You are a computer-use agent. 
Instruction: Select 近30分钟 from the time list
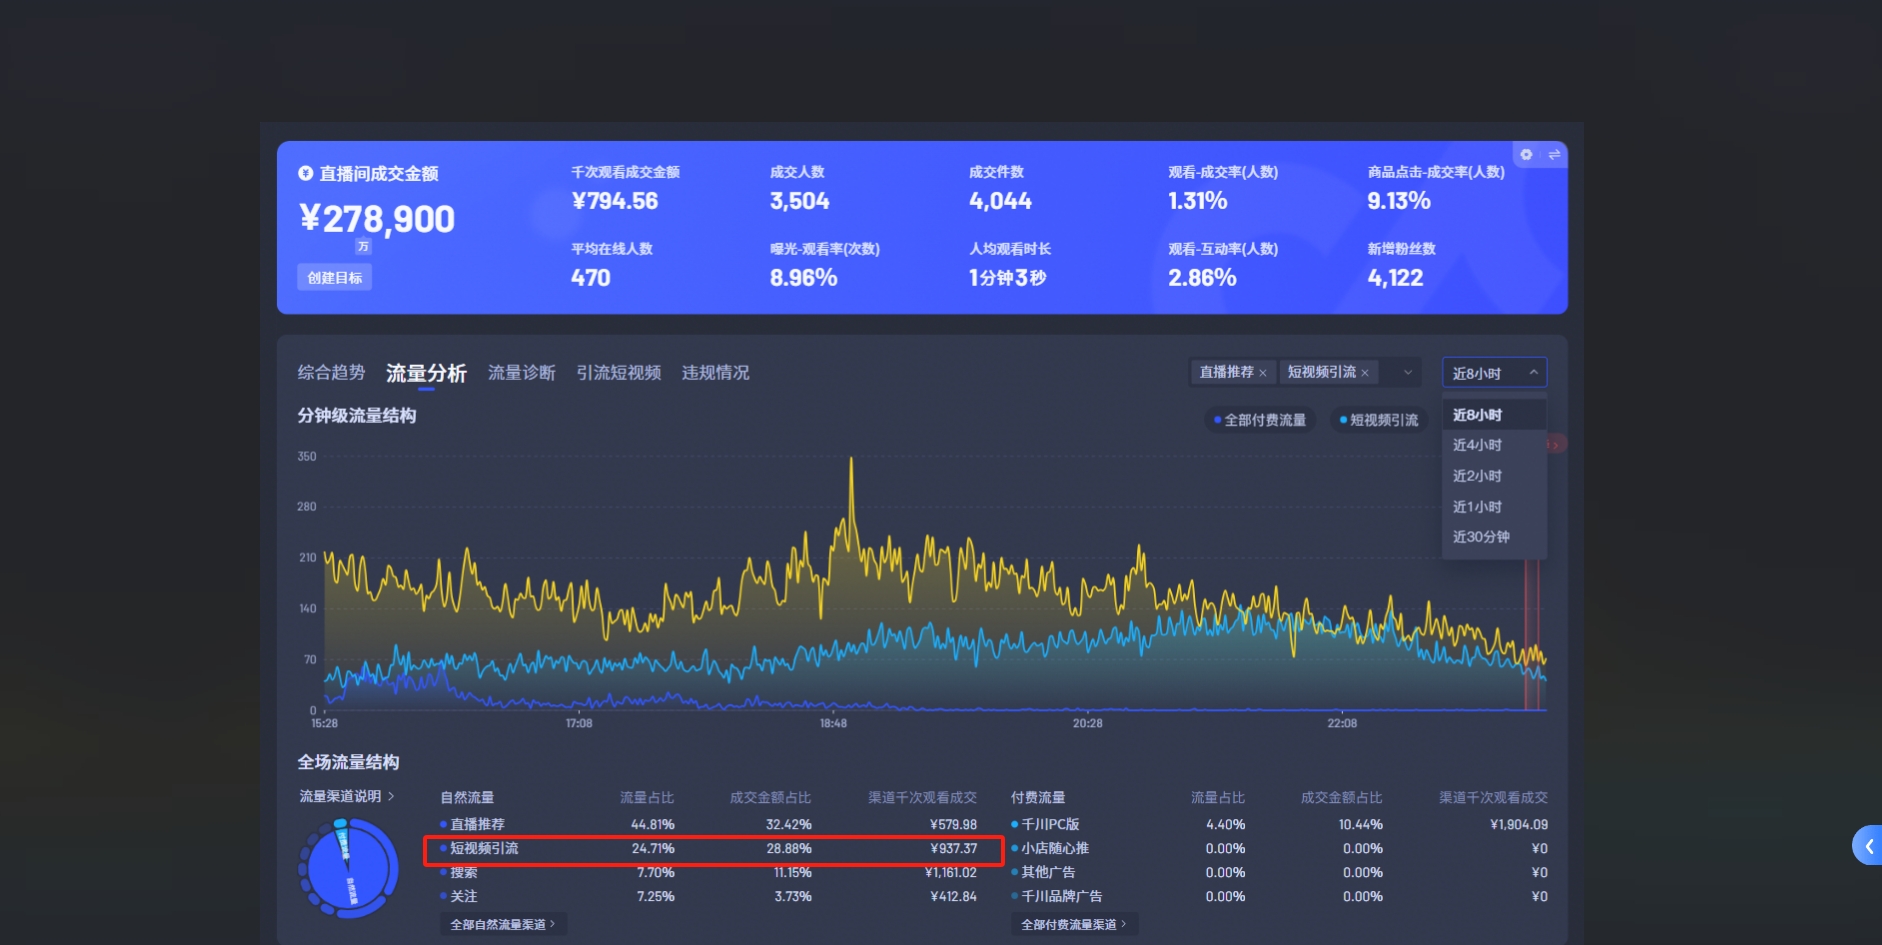(1494, 537)
